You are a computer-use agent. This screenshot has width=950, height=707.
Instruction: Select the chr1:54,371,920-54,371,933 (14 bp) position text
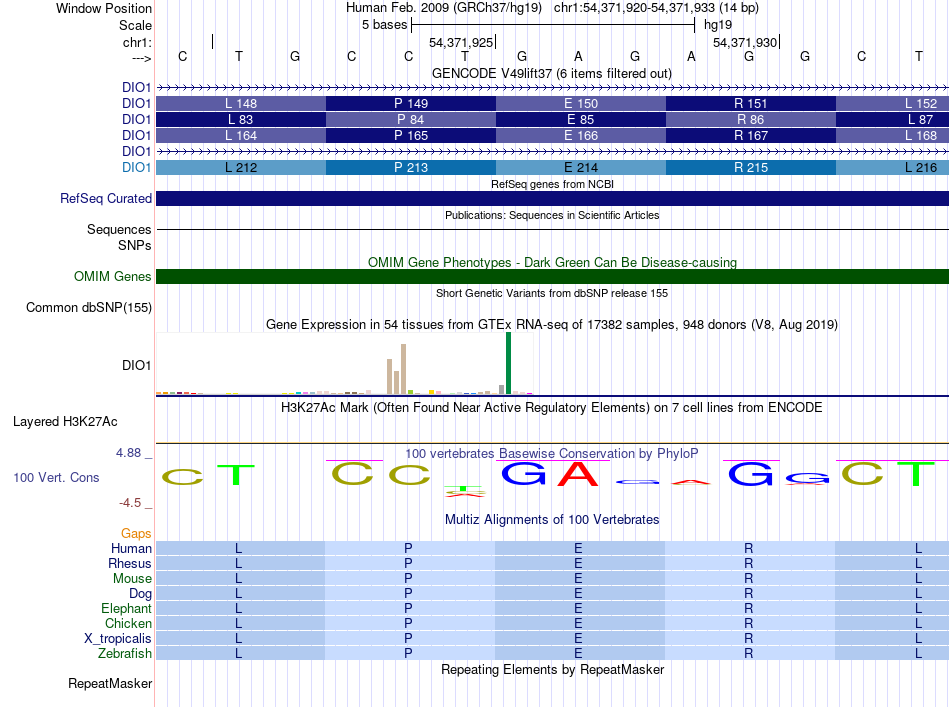pos(656,8)
